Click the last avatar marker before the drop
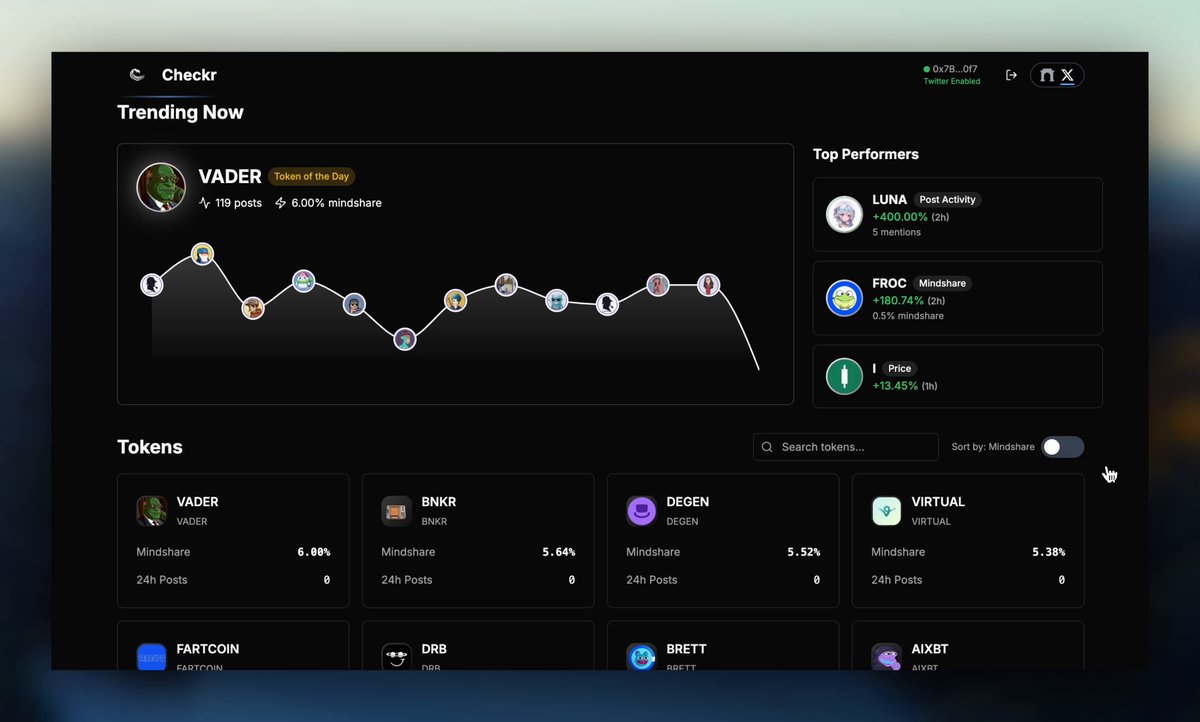 (x=709, y=285)
